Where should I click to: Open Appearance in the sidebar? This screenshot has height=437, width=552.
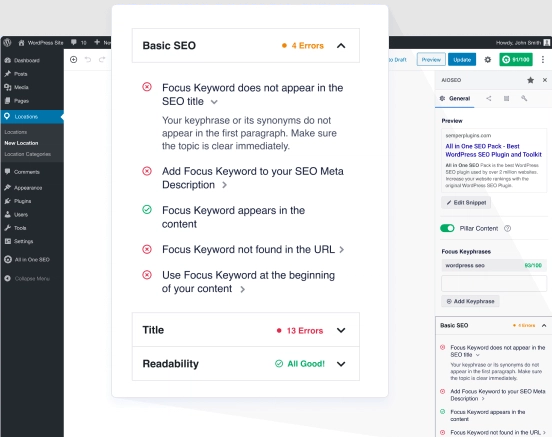[23, 188]
